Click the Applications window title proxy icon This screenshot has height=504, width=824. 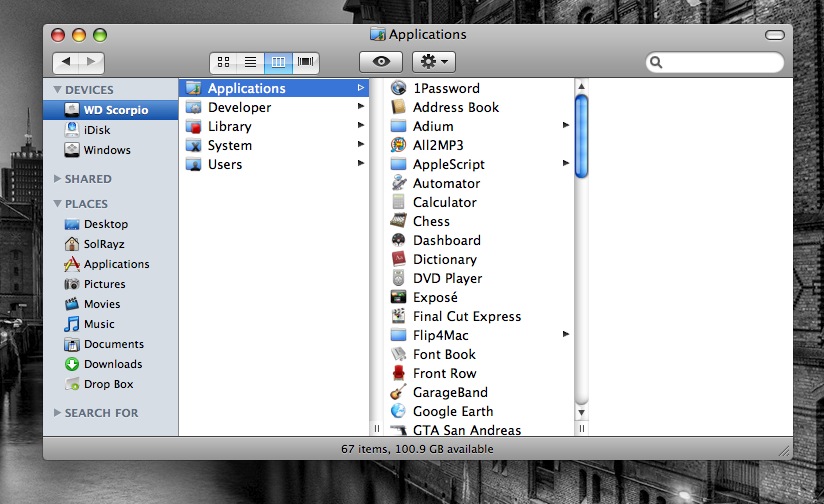click(x=377, y=34)
